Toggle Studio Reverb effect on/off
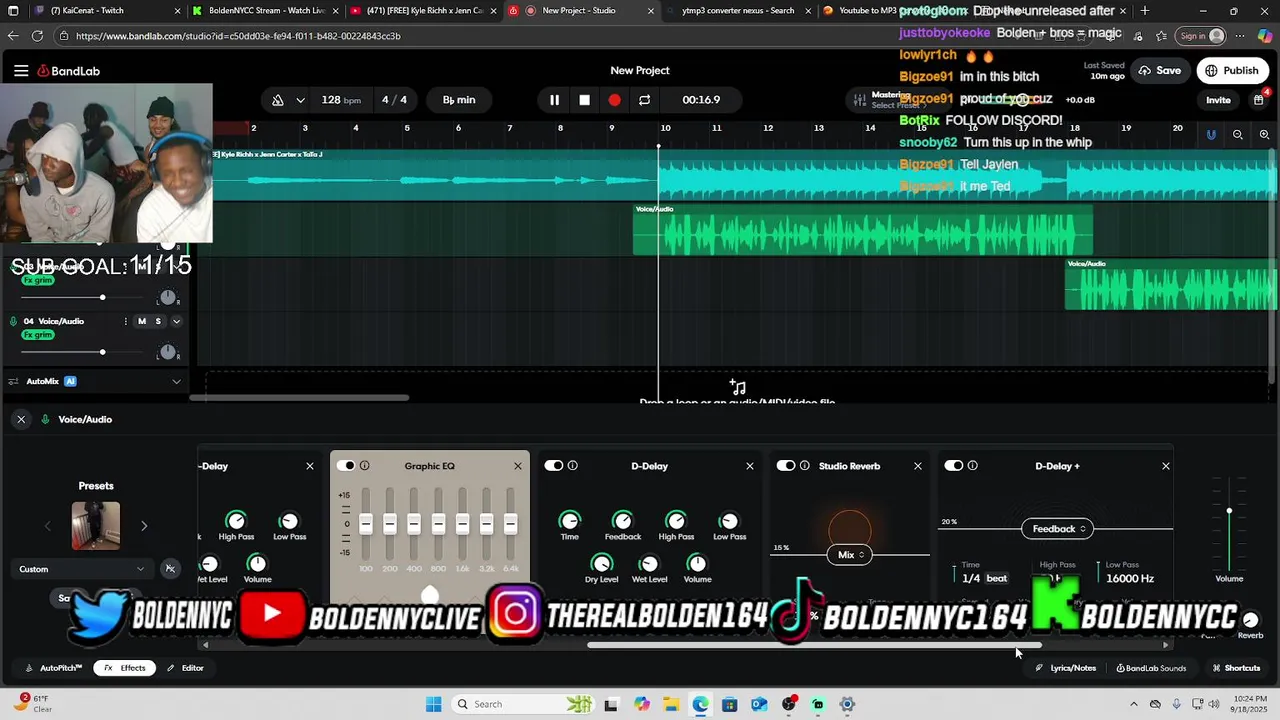This screenshot has height=720, width=1280. [x=786, y=466]
